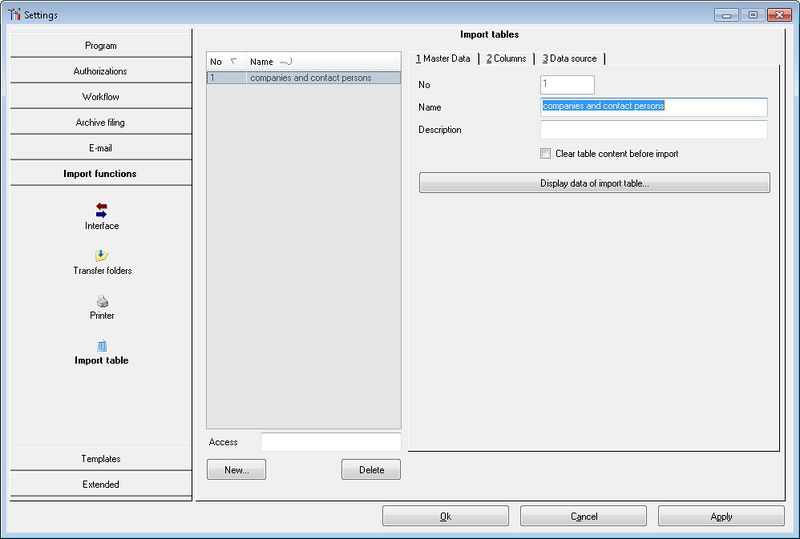Click the Description input field

tap(654, 130)
